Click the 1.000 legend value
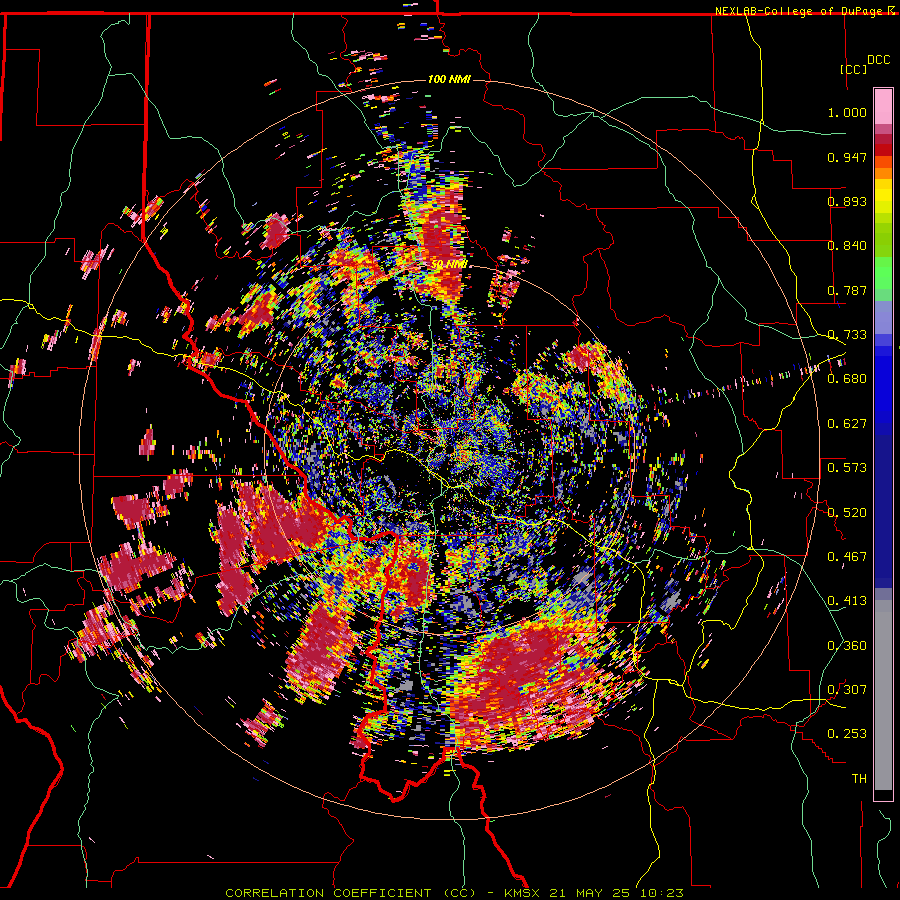 (847, 112)
